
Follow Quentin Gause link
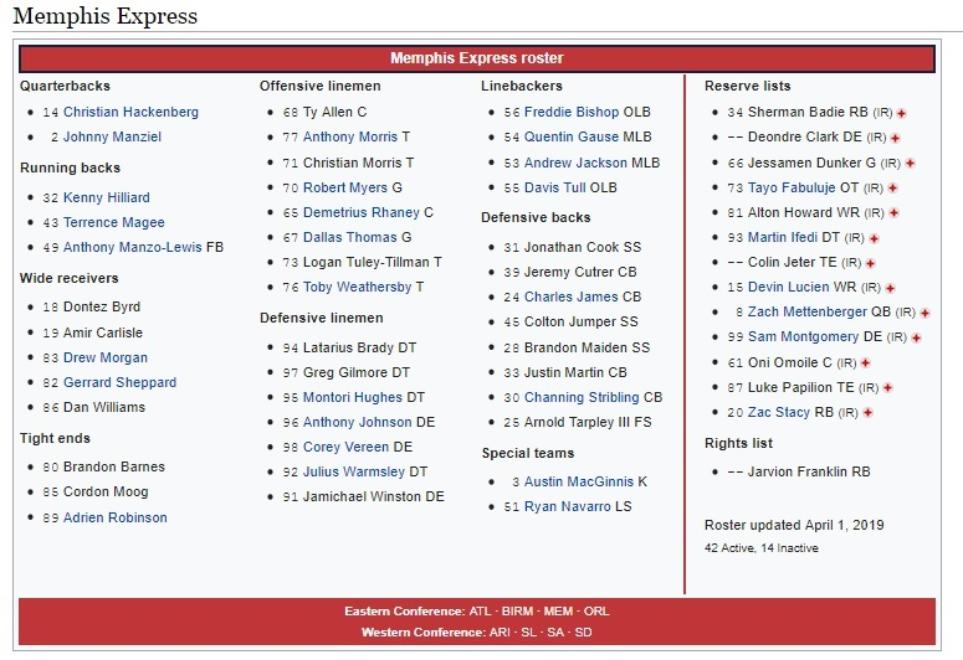coord(571,137)
